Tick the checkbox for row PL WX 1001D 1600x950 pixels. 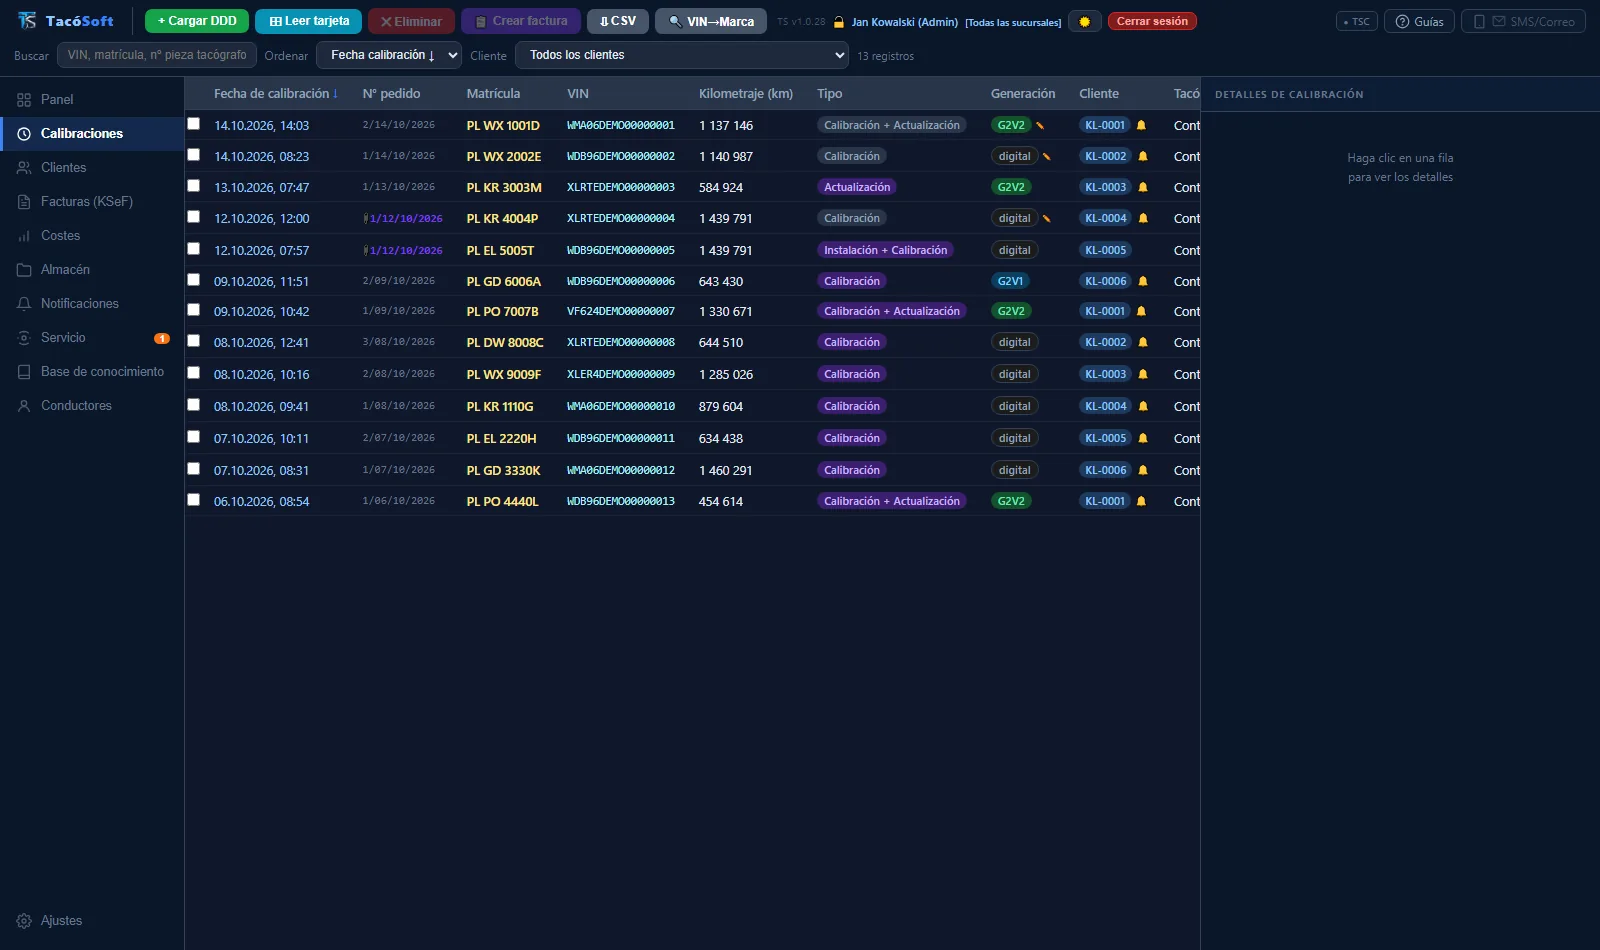194,124
